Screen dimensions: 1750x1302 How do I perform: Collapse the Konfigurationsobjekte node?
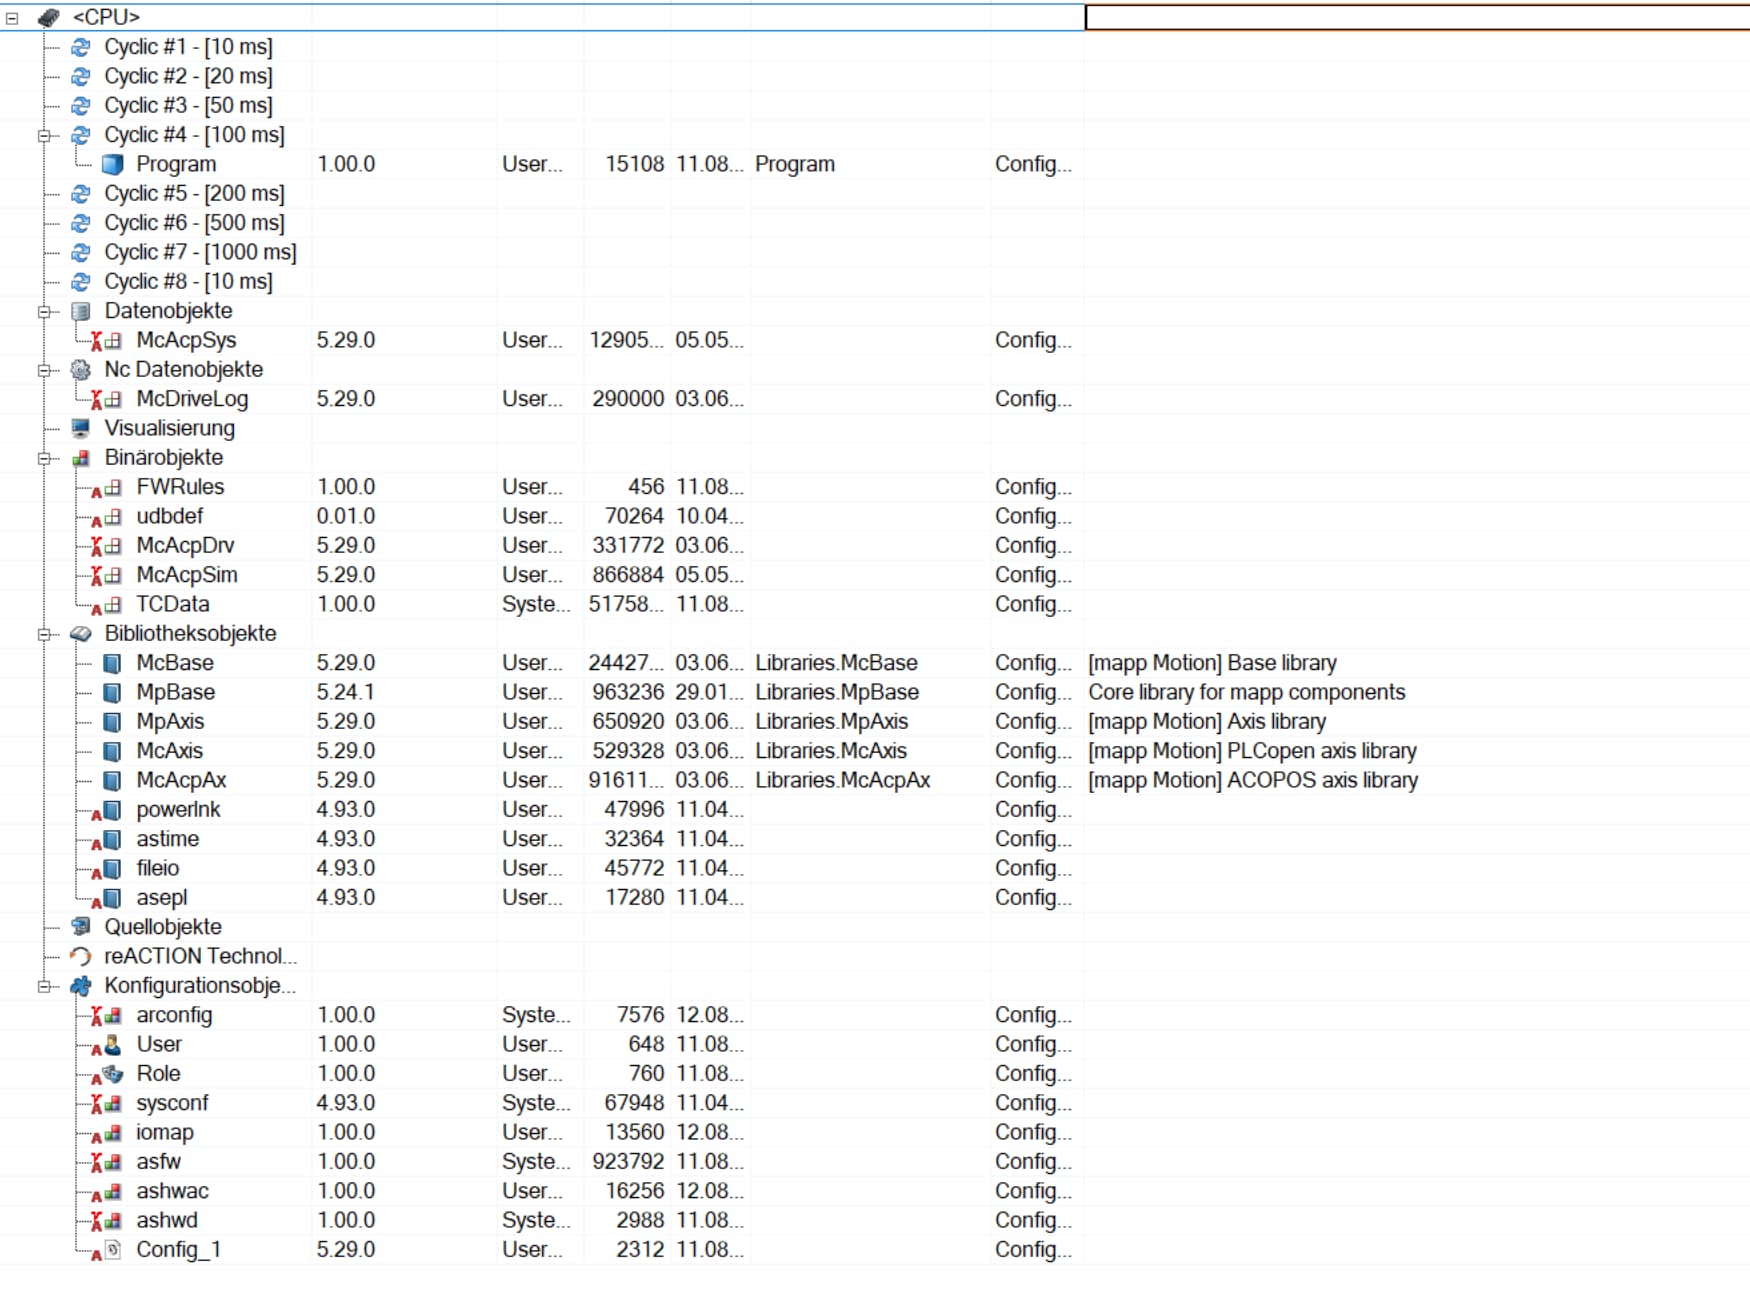tap(44, 986)
